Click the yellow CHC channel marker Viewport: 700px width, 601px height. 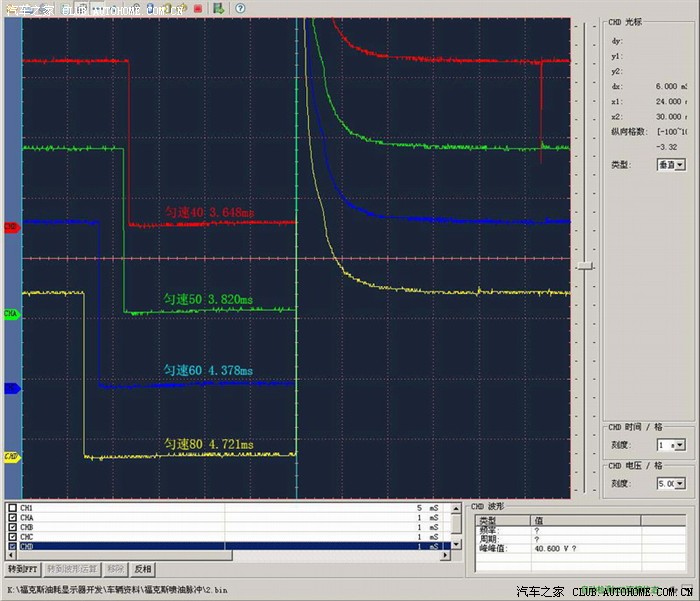point(12,457)
